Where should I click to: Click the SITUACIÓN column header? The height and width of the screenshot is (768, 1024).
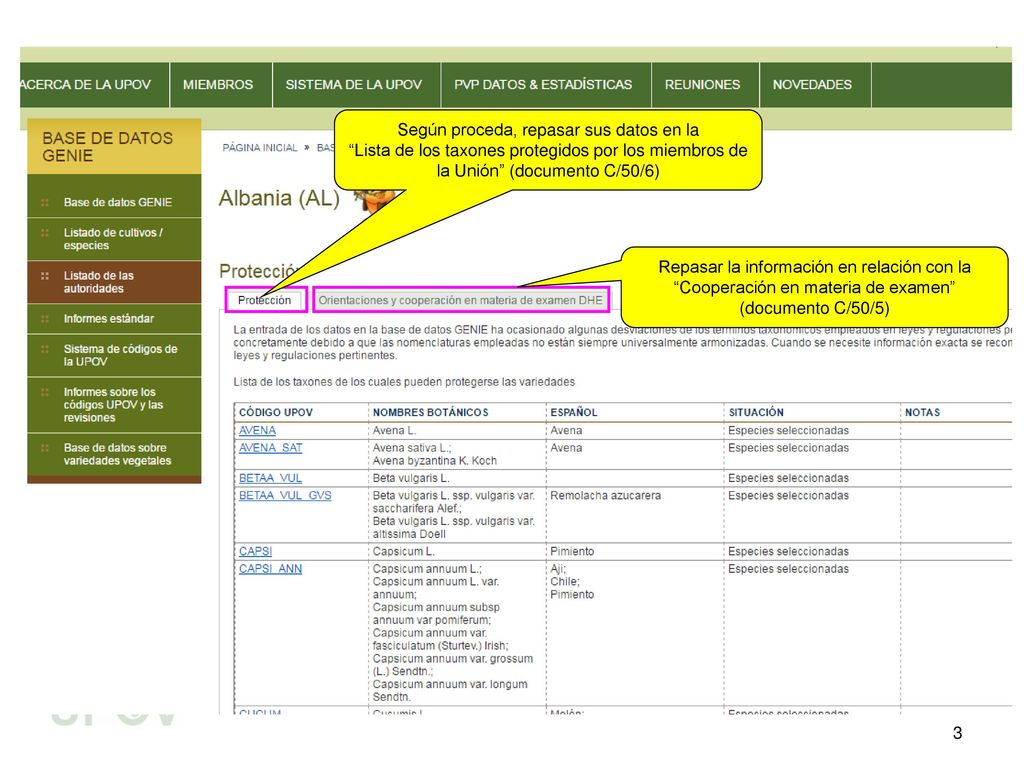click(x=756, y=413)
